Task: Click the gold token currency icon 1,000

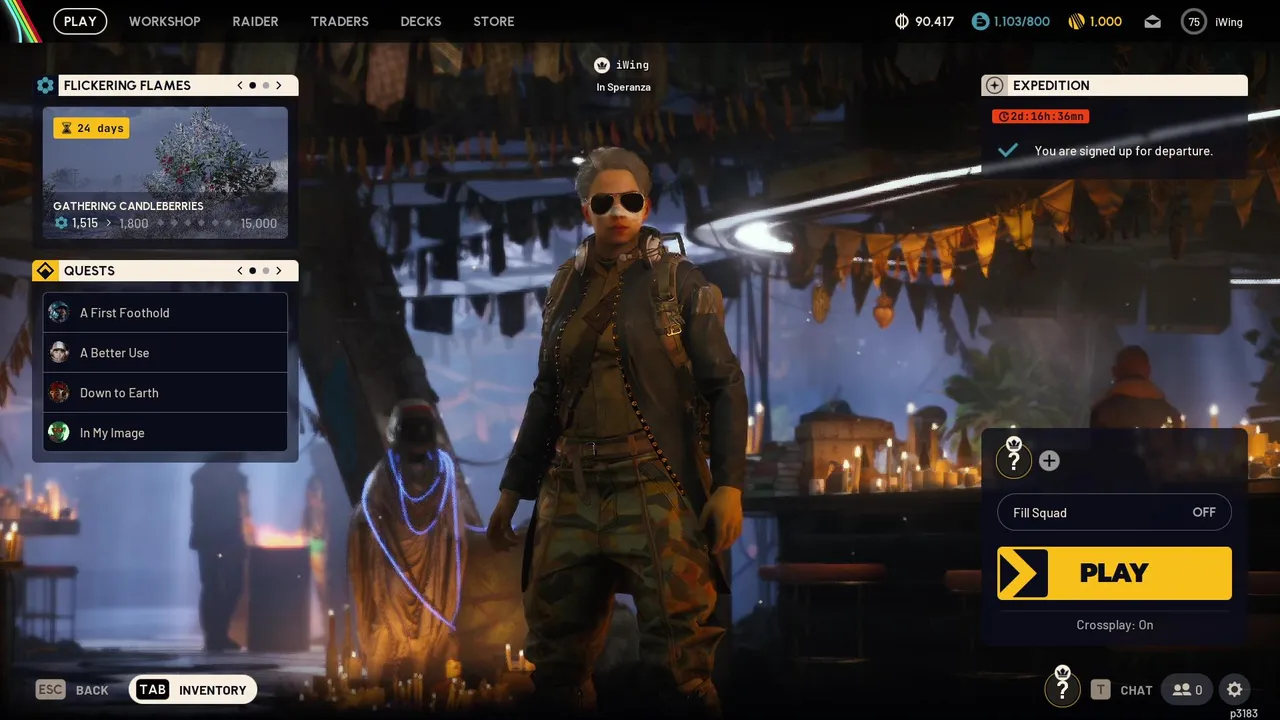Action: point(1076,21)
